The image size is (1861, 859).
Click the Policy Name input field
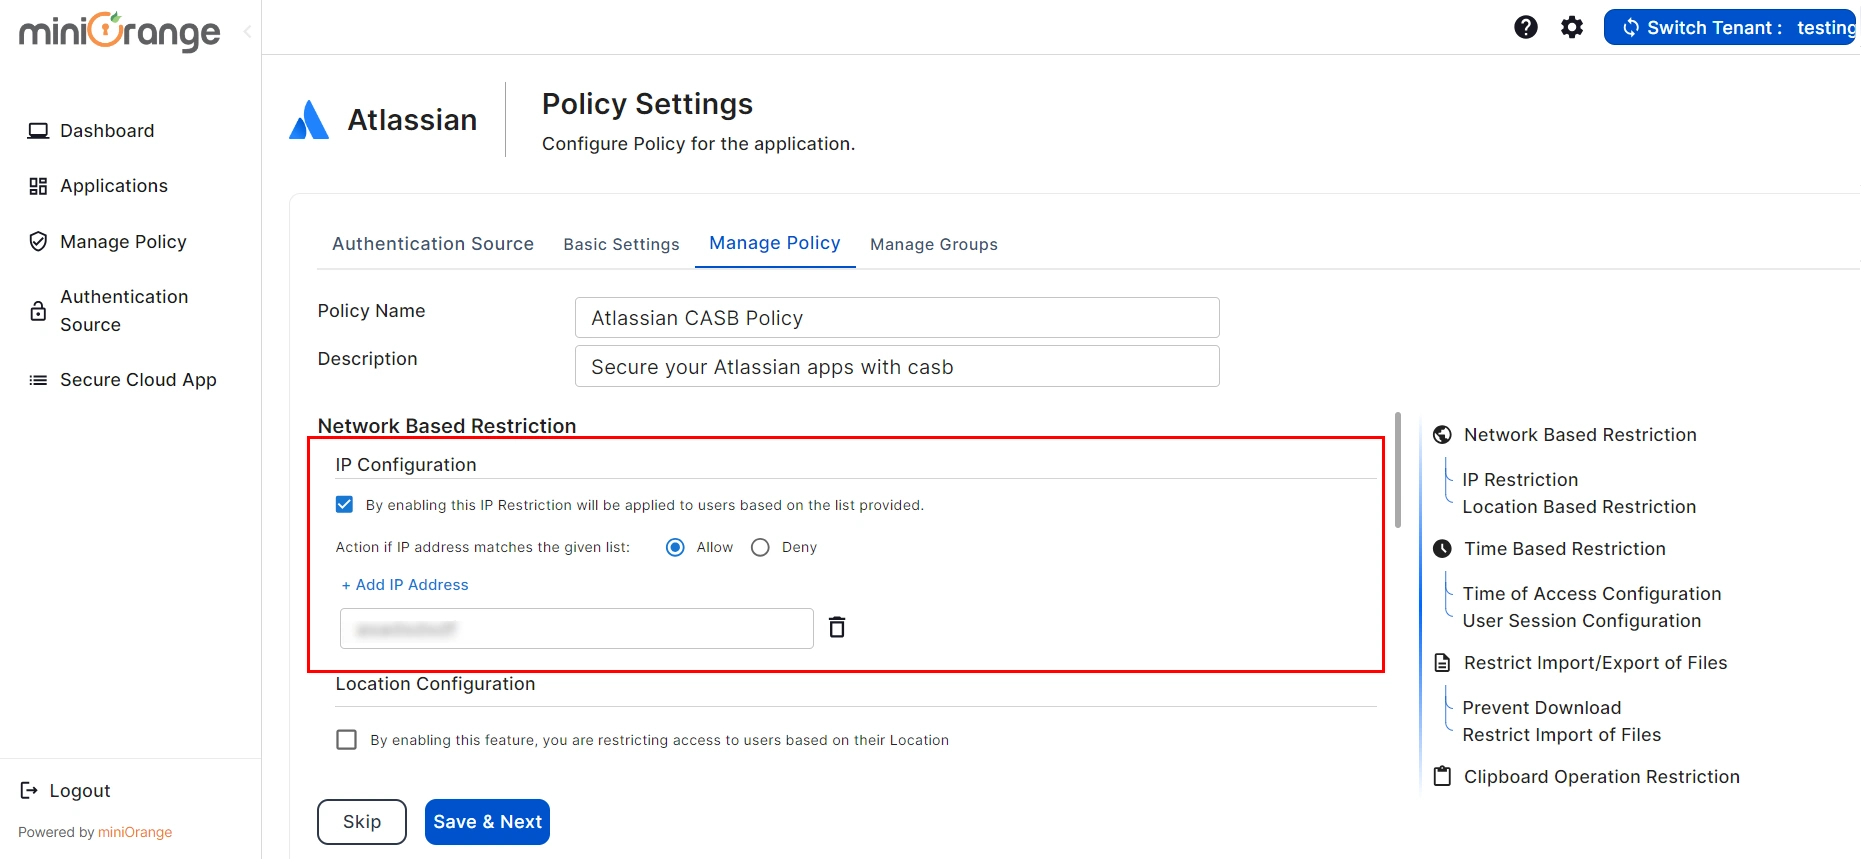tap(897, 318)
